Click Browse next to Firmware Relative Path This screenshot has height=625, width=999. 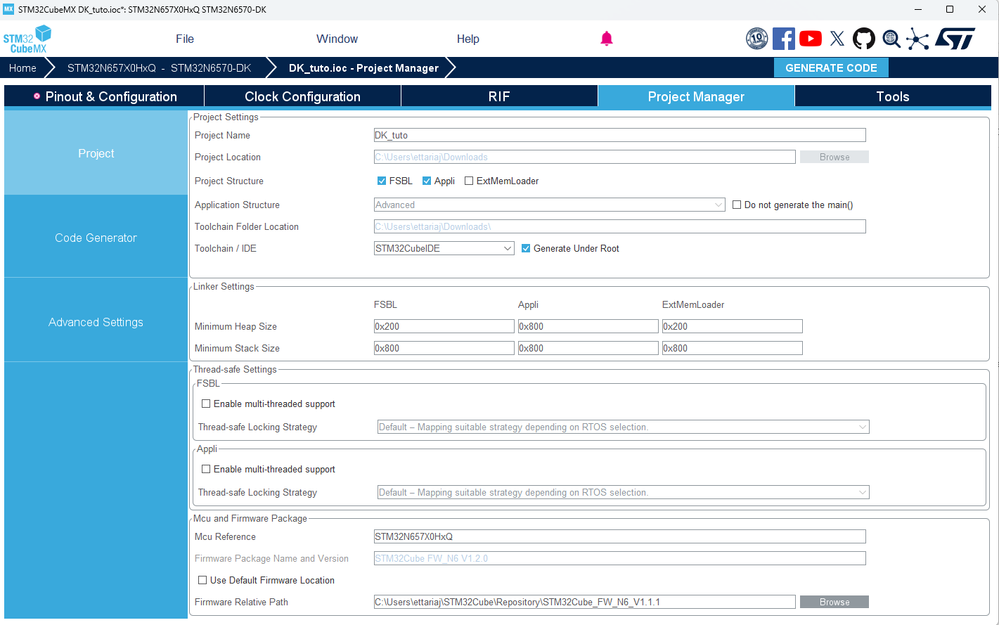coord(834,602)
